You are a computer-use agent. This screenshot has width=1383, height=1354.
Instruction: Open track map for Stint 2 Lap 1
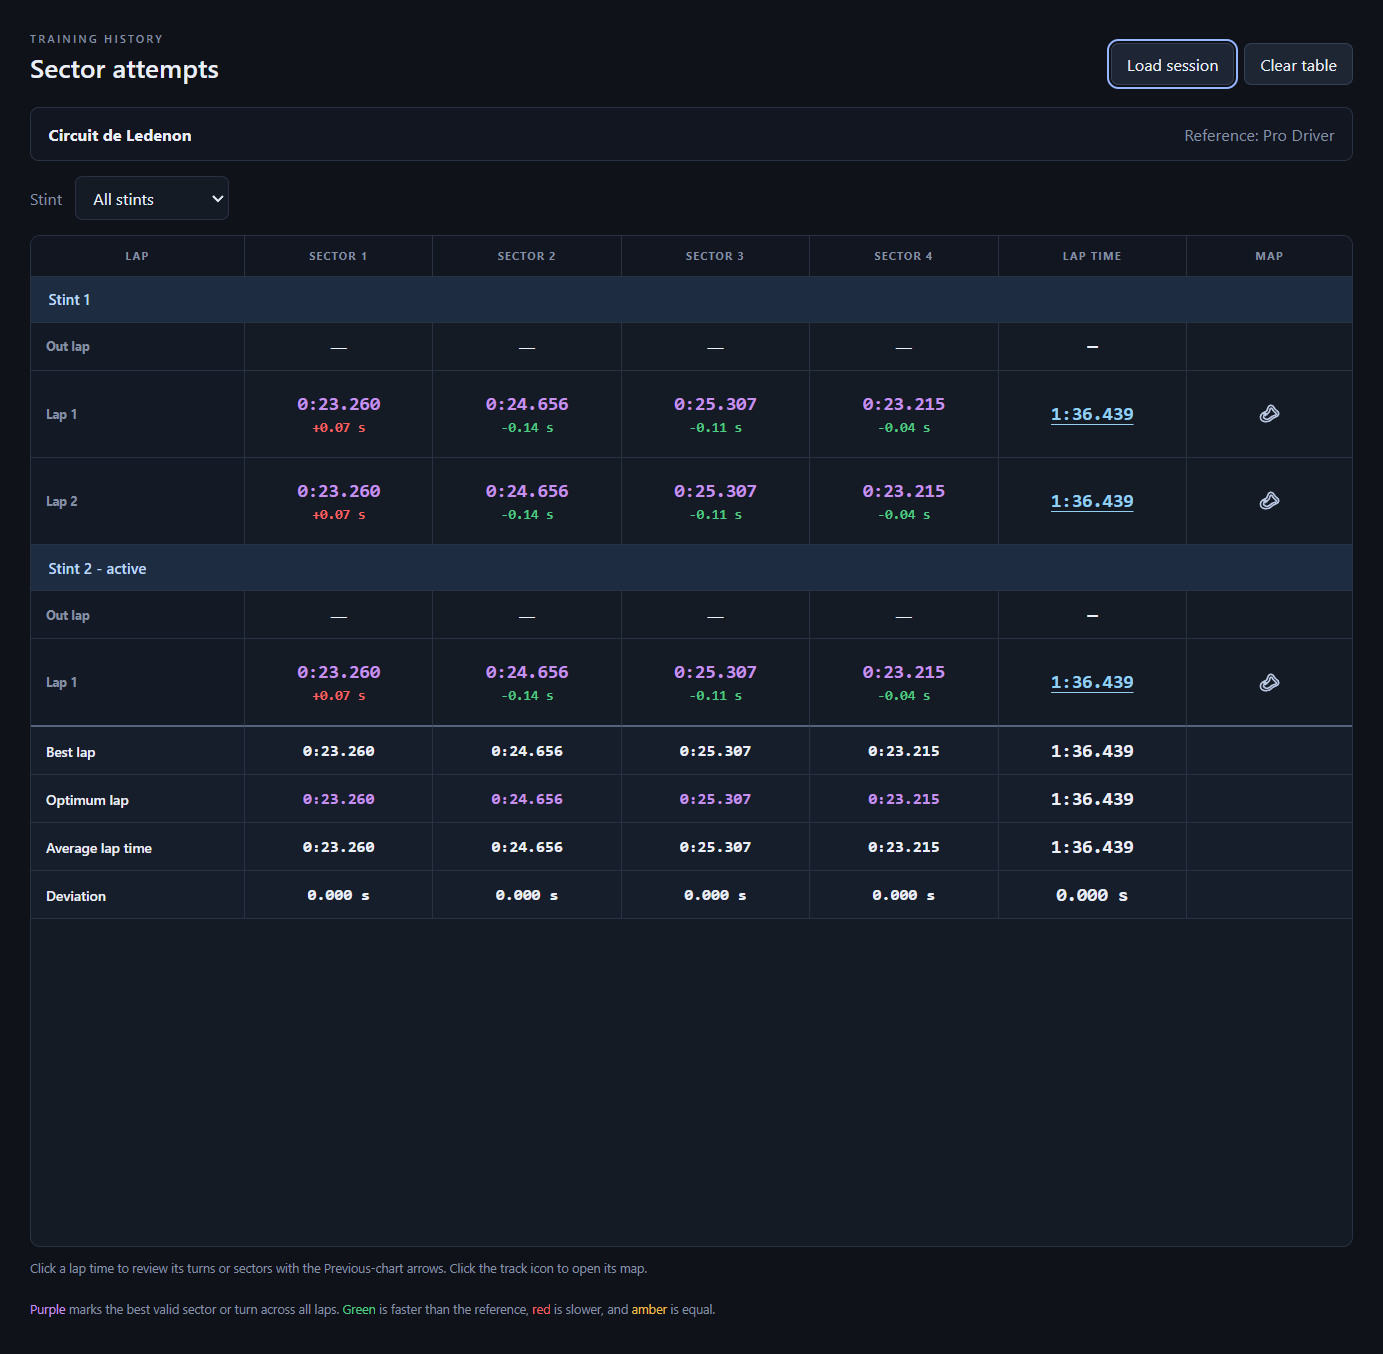(x=1269, y=683)
